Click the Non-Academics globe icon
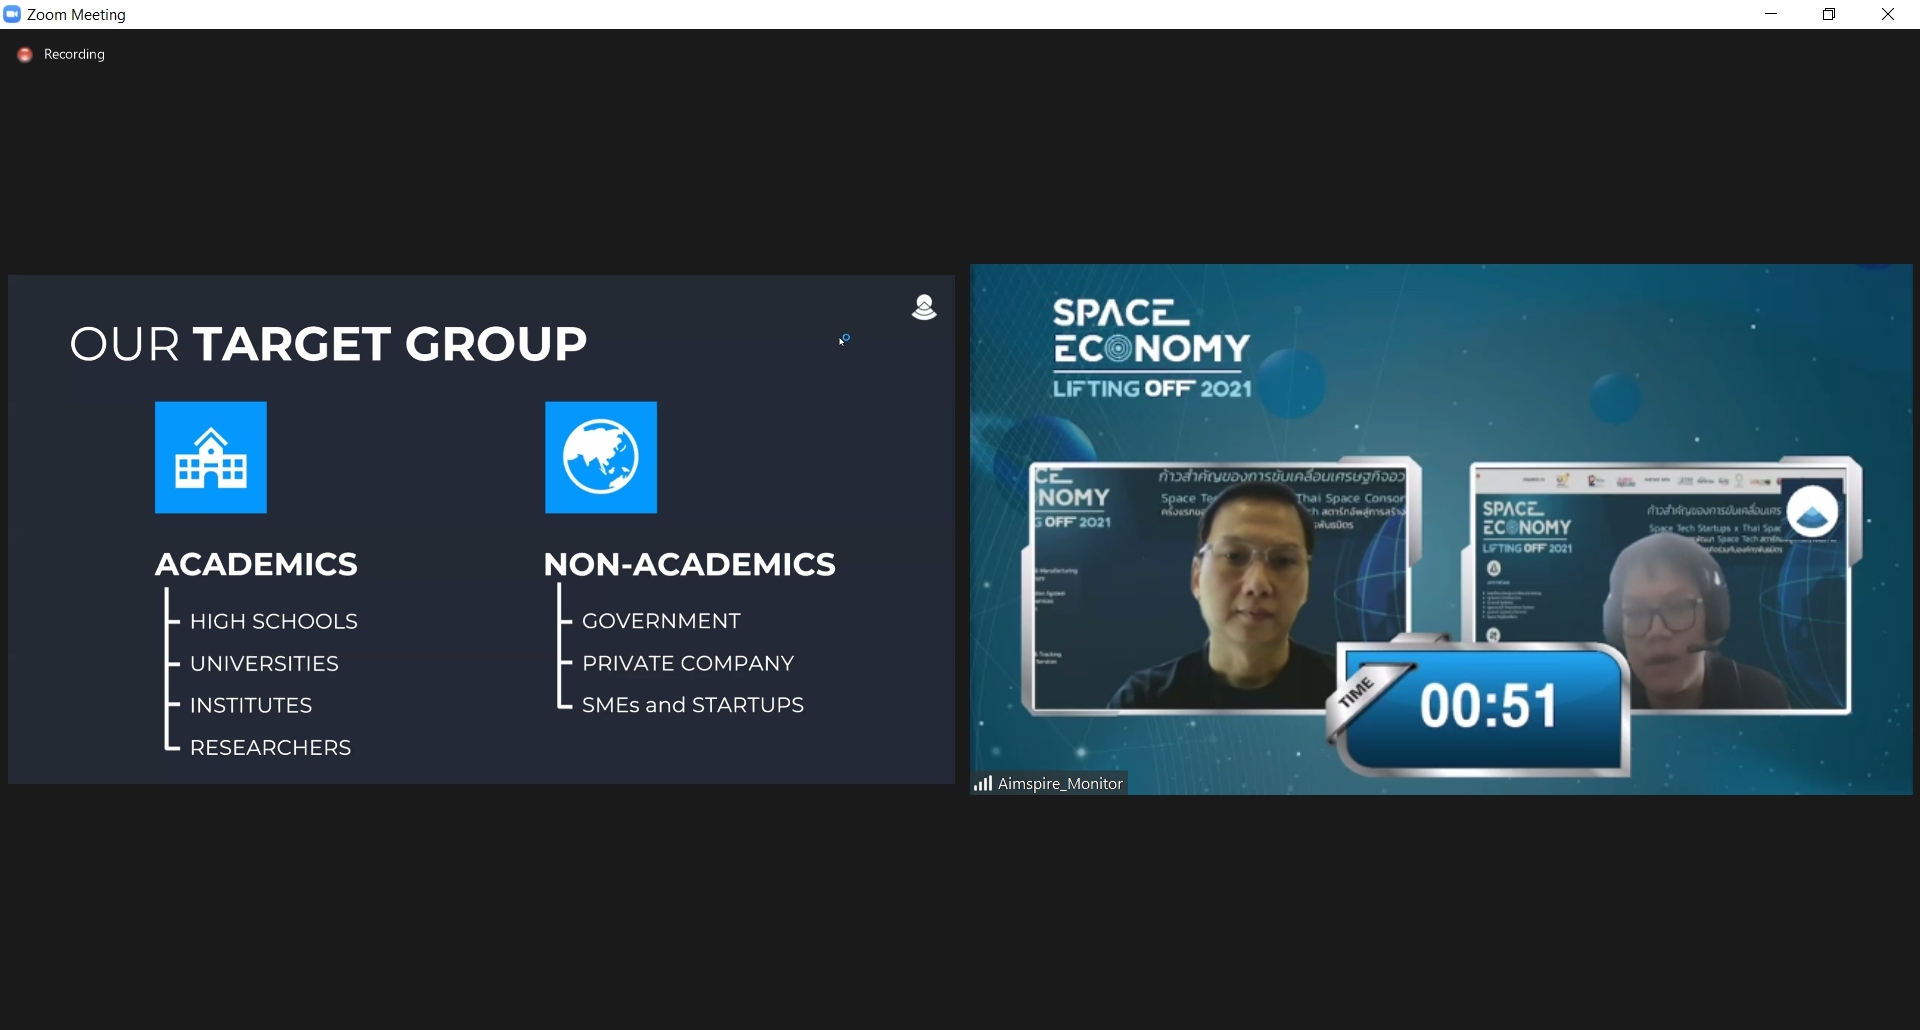Screen dimensions: 1920x1030 (601, 458)
